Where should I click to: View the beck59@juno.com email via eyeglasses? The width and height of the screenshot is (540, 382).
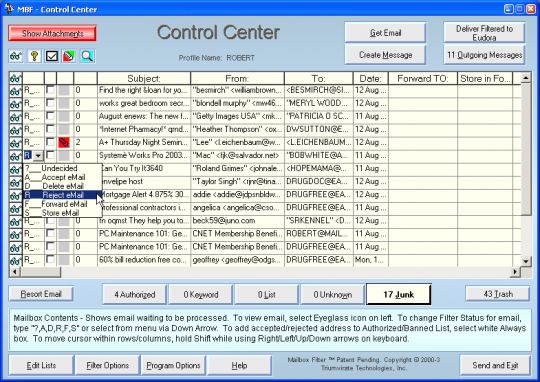(16, 222)
